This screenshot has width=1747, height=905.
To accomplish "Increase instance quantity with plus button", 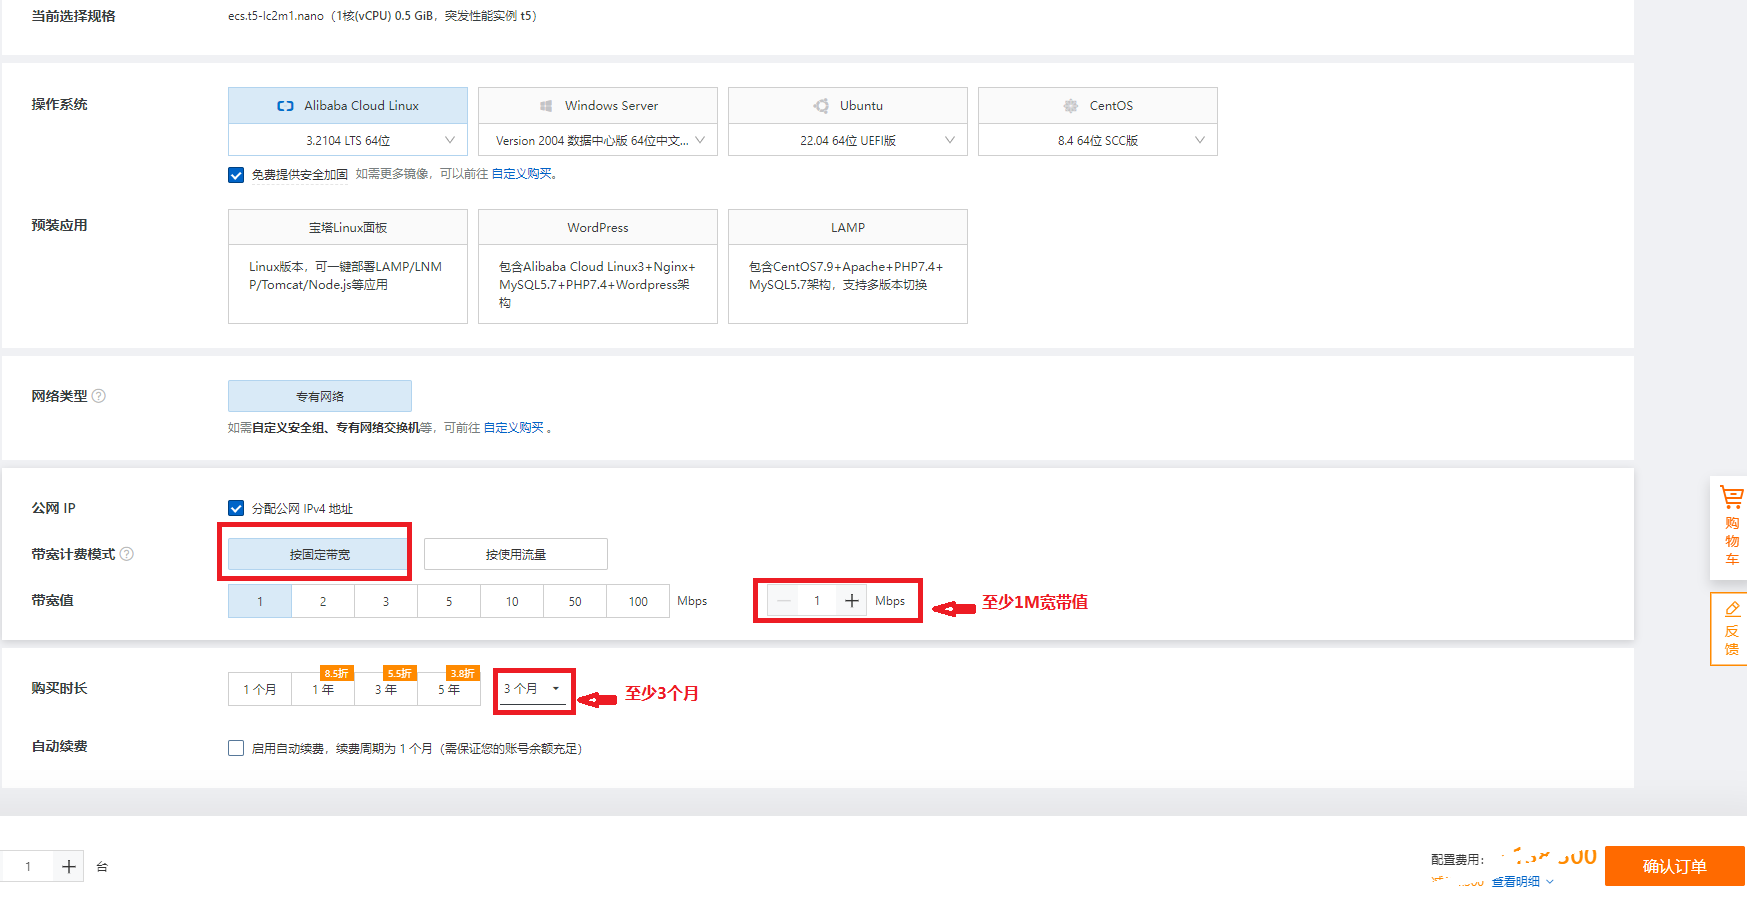I will pos(69,867).
